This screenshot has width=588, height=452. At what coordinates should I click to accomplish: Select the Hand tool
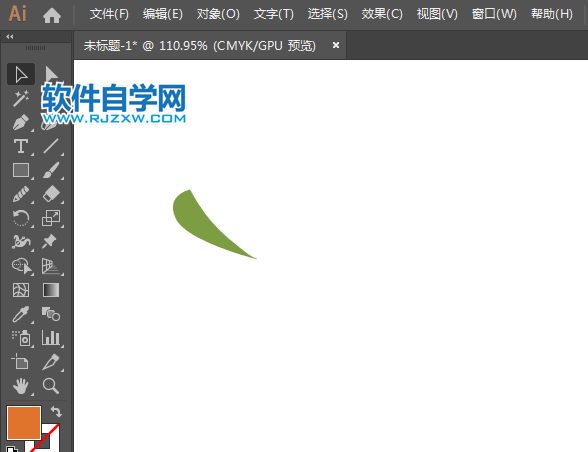pos(21,386)
